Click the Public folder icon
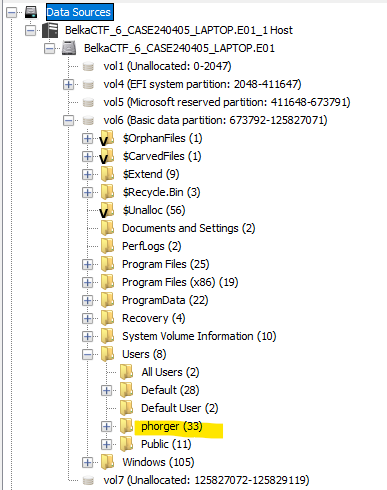 tap(126, 444)
